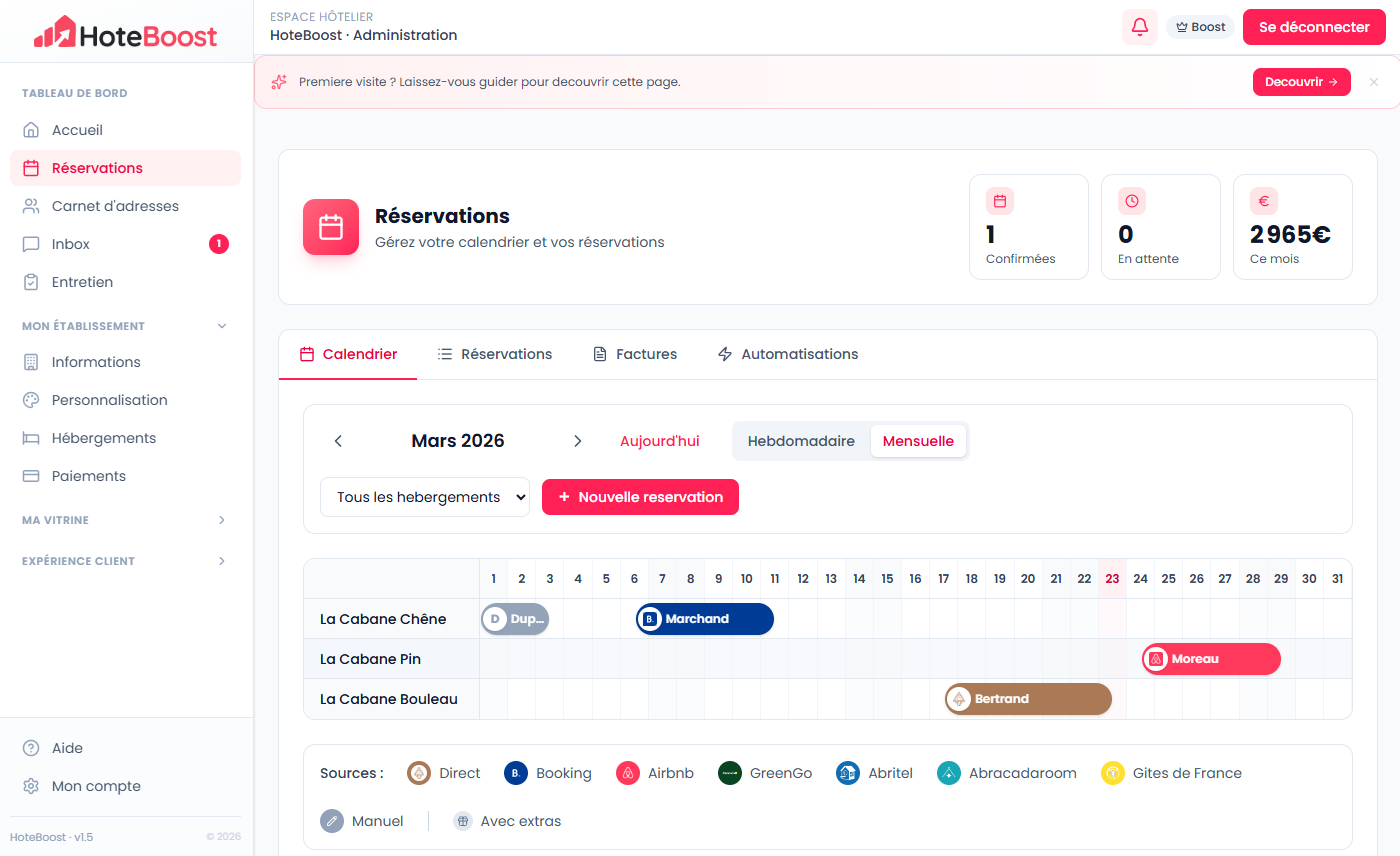Click the Decouvrir guide button

(1301, 82)
